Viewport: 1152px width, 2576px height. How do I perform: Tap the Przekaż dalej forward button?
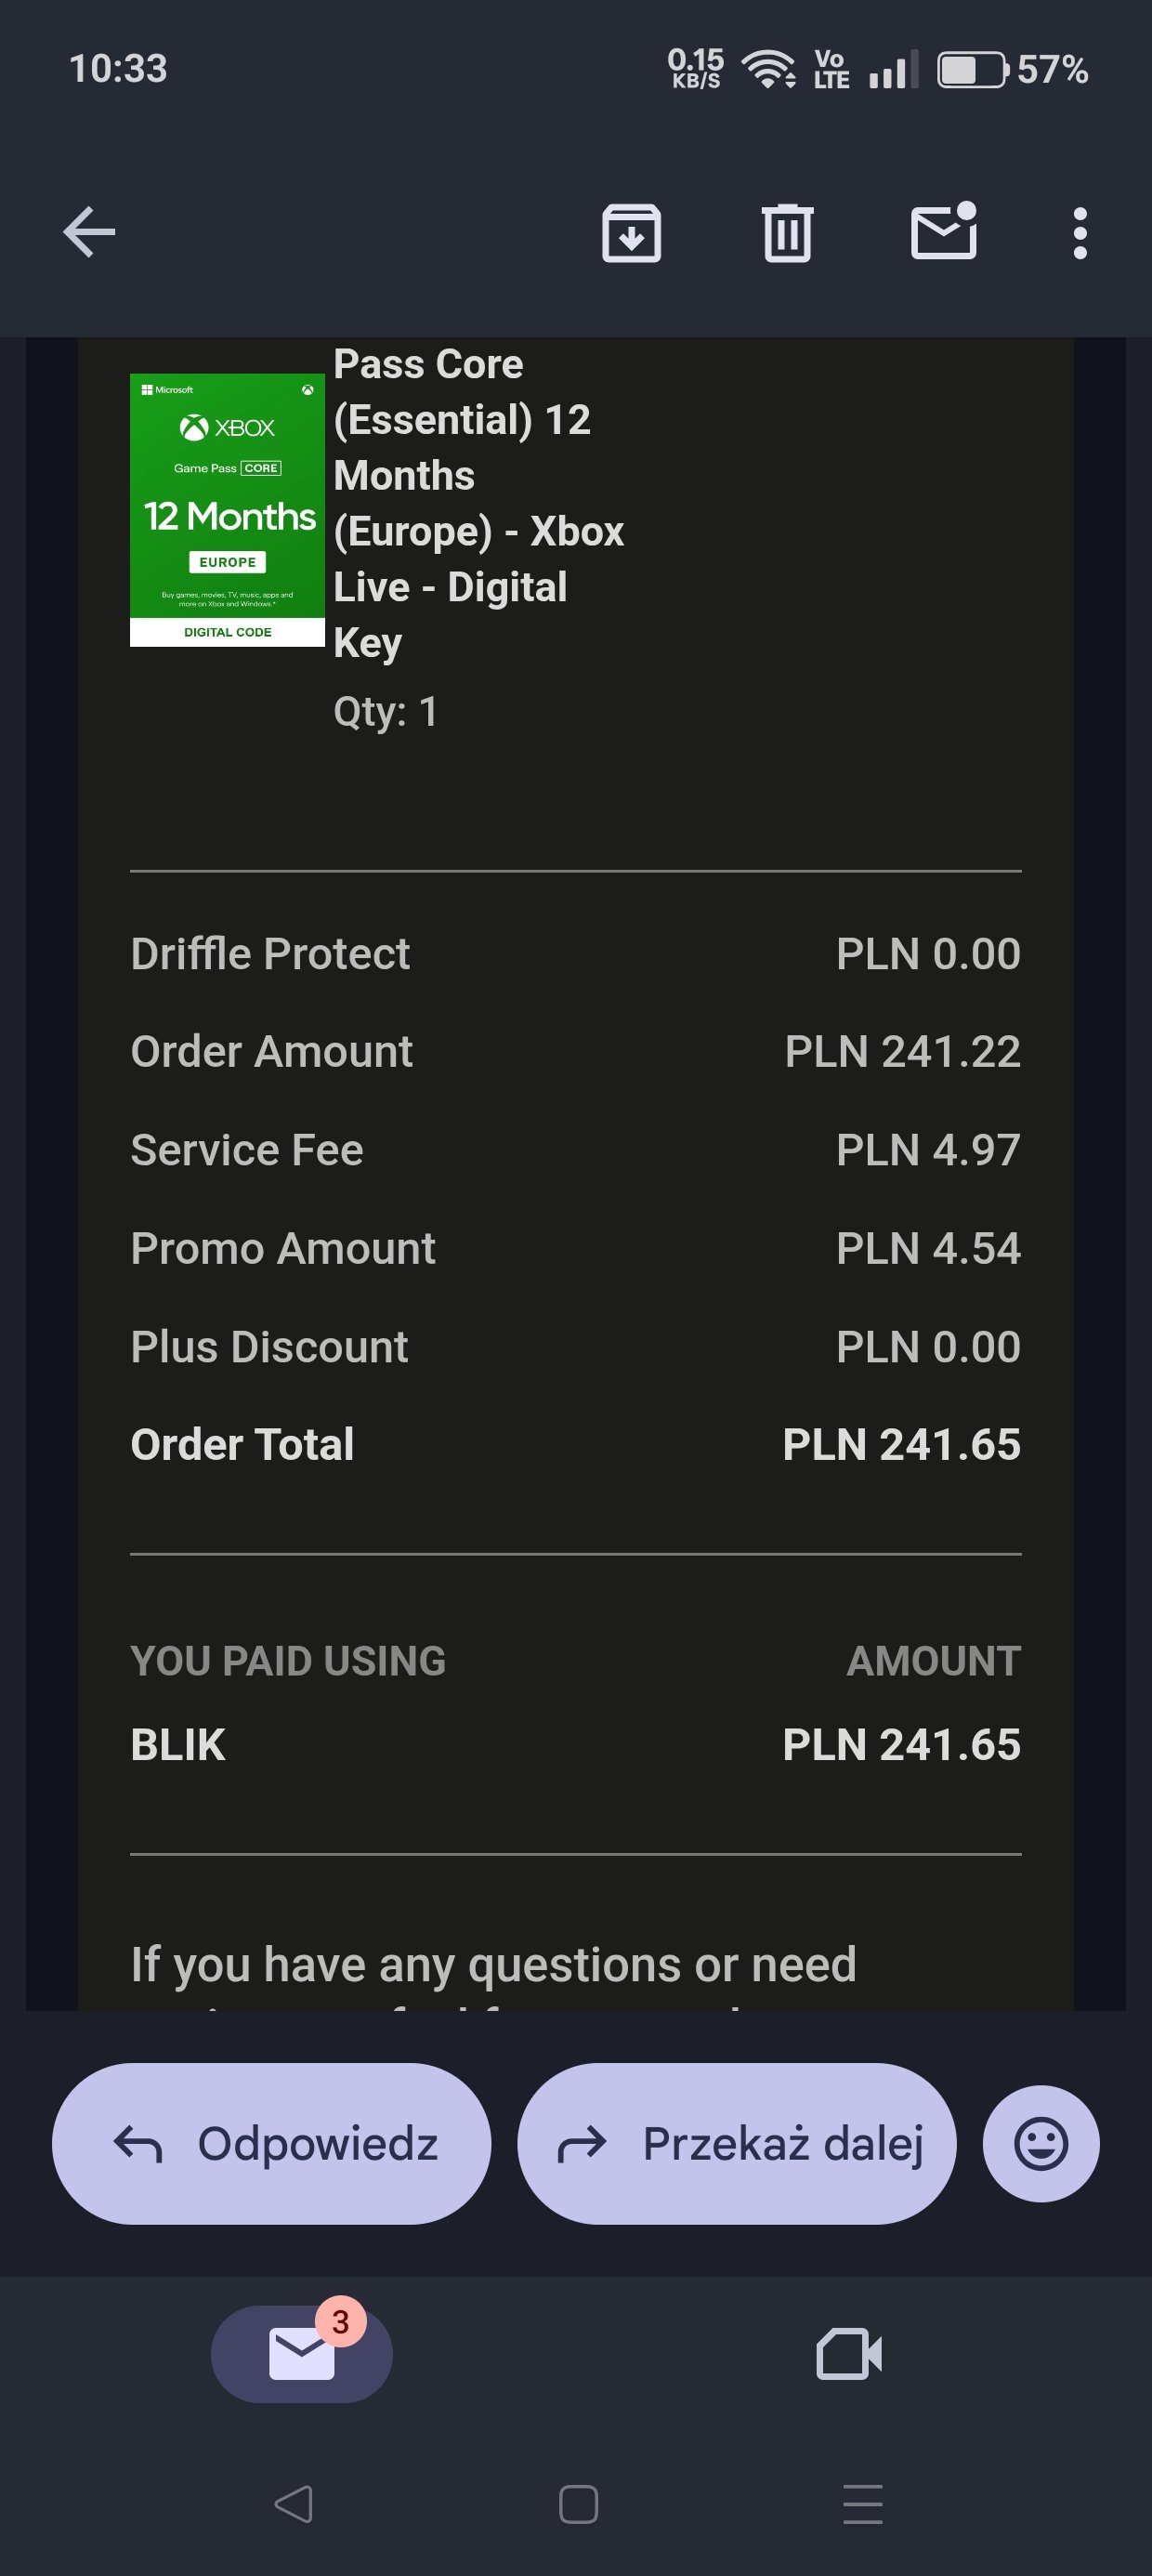(737, 2143)
